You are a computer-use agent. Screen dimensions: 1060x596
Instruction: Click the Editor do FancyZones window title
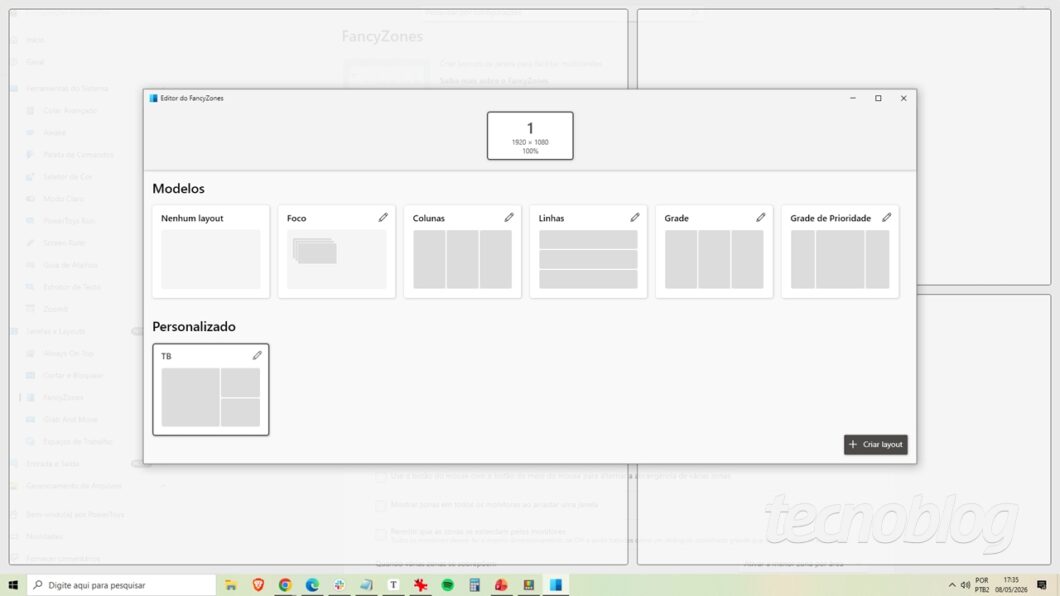(192, 98)
